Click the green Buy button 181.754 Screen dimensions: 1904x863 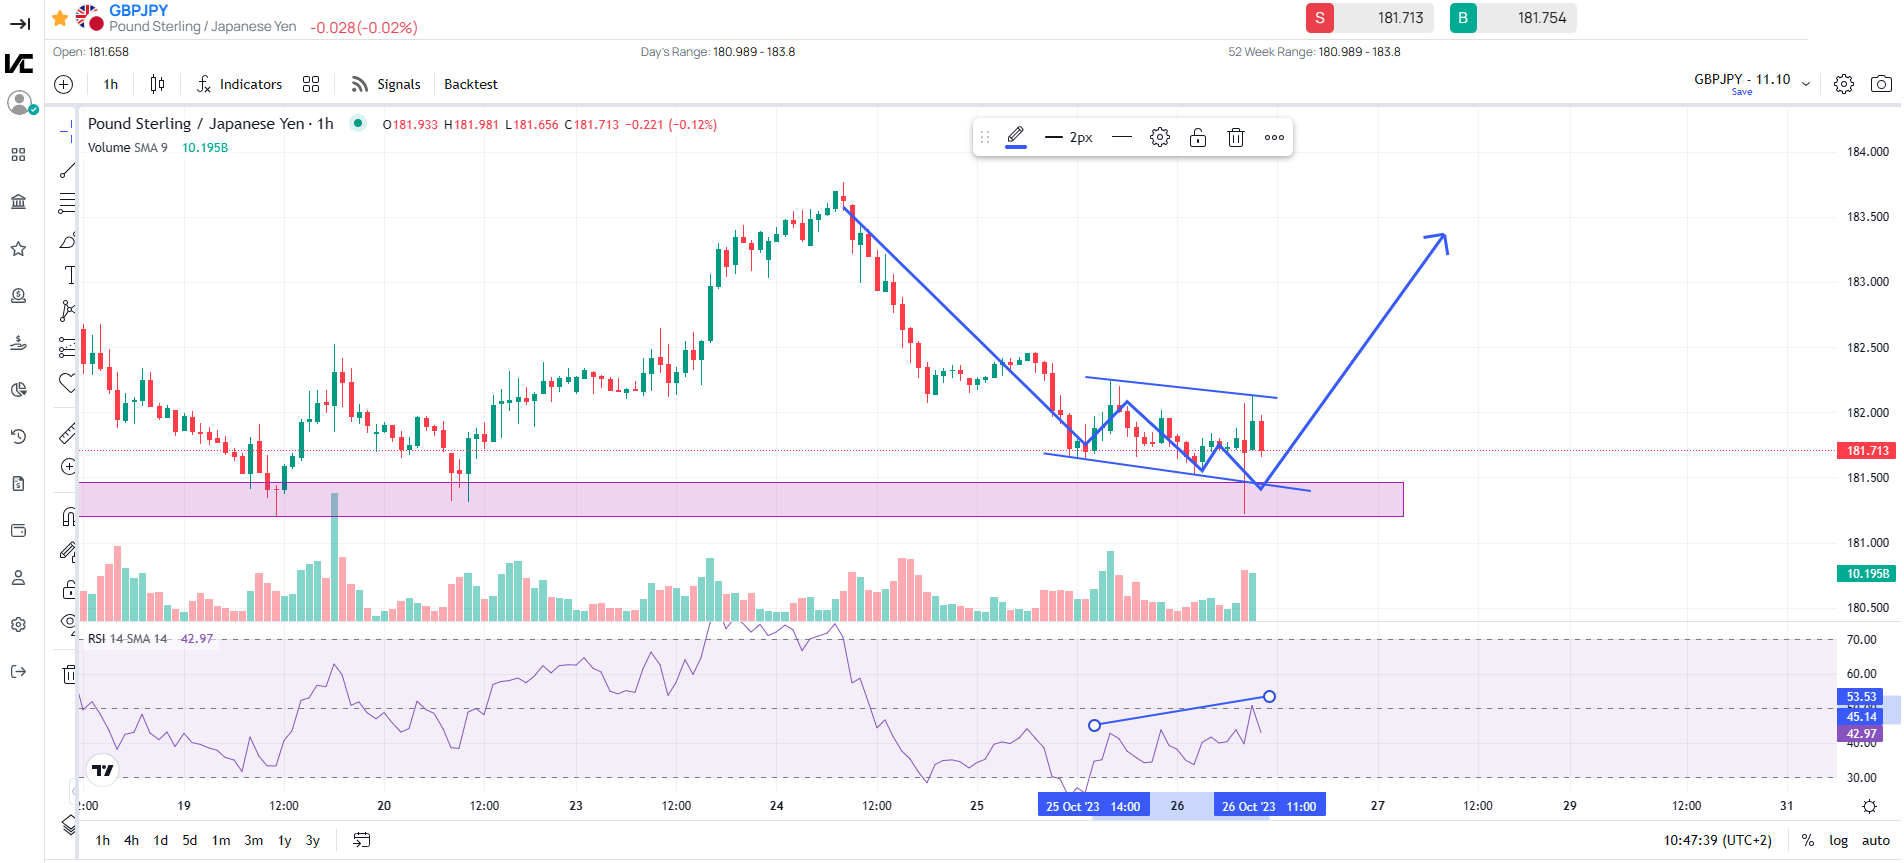coord(1512,18)
